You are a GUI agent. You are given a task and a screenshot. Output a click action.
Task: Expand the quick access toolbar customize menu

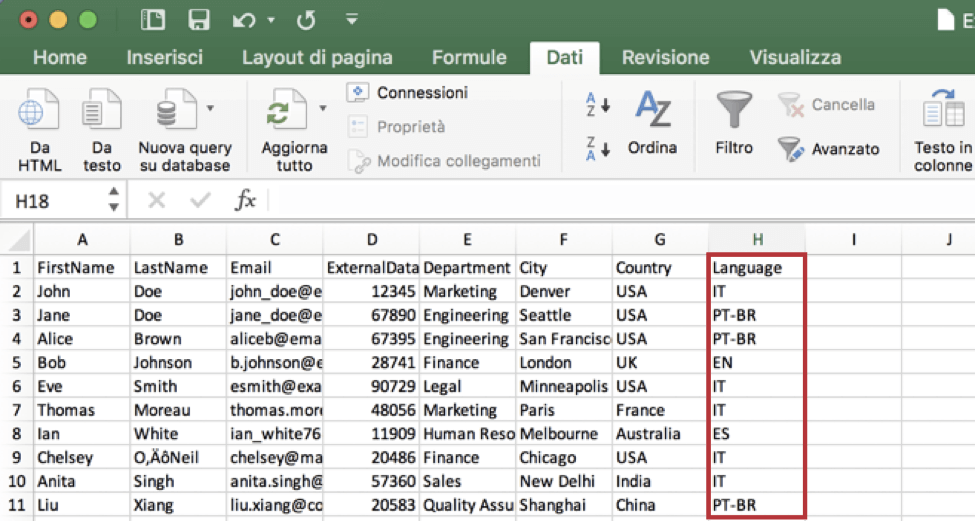[351, 19]
